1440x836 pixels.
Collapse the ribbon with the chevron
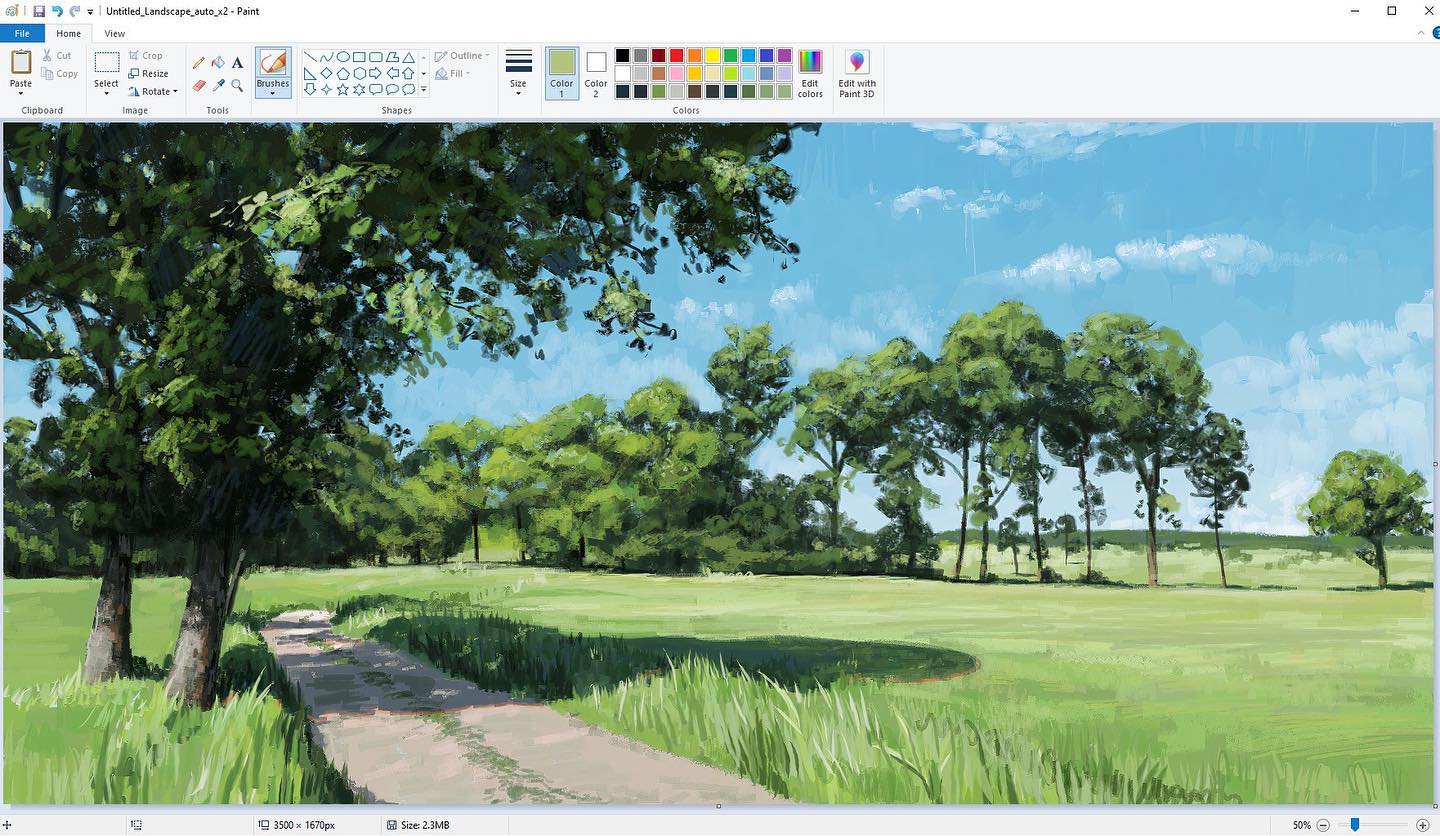pyautogui.click(x=1422, y=33)
